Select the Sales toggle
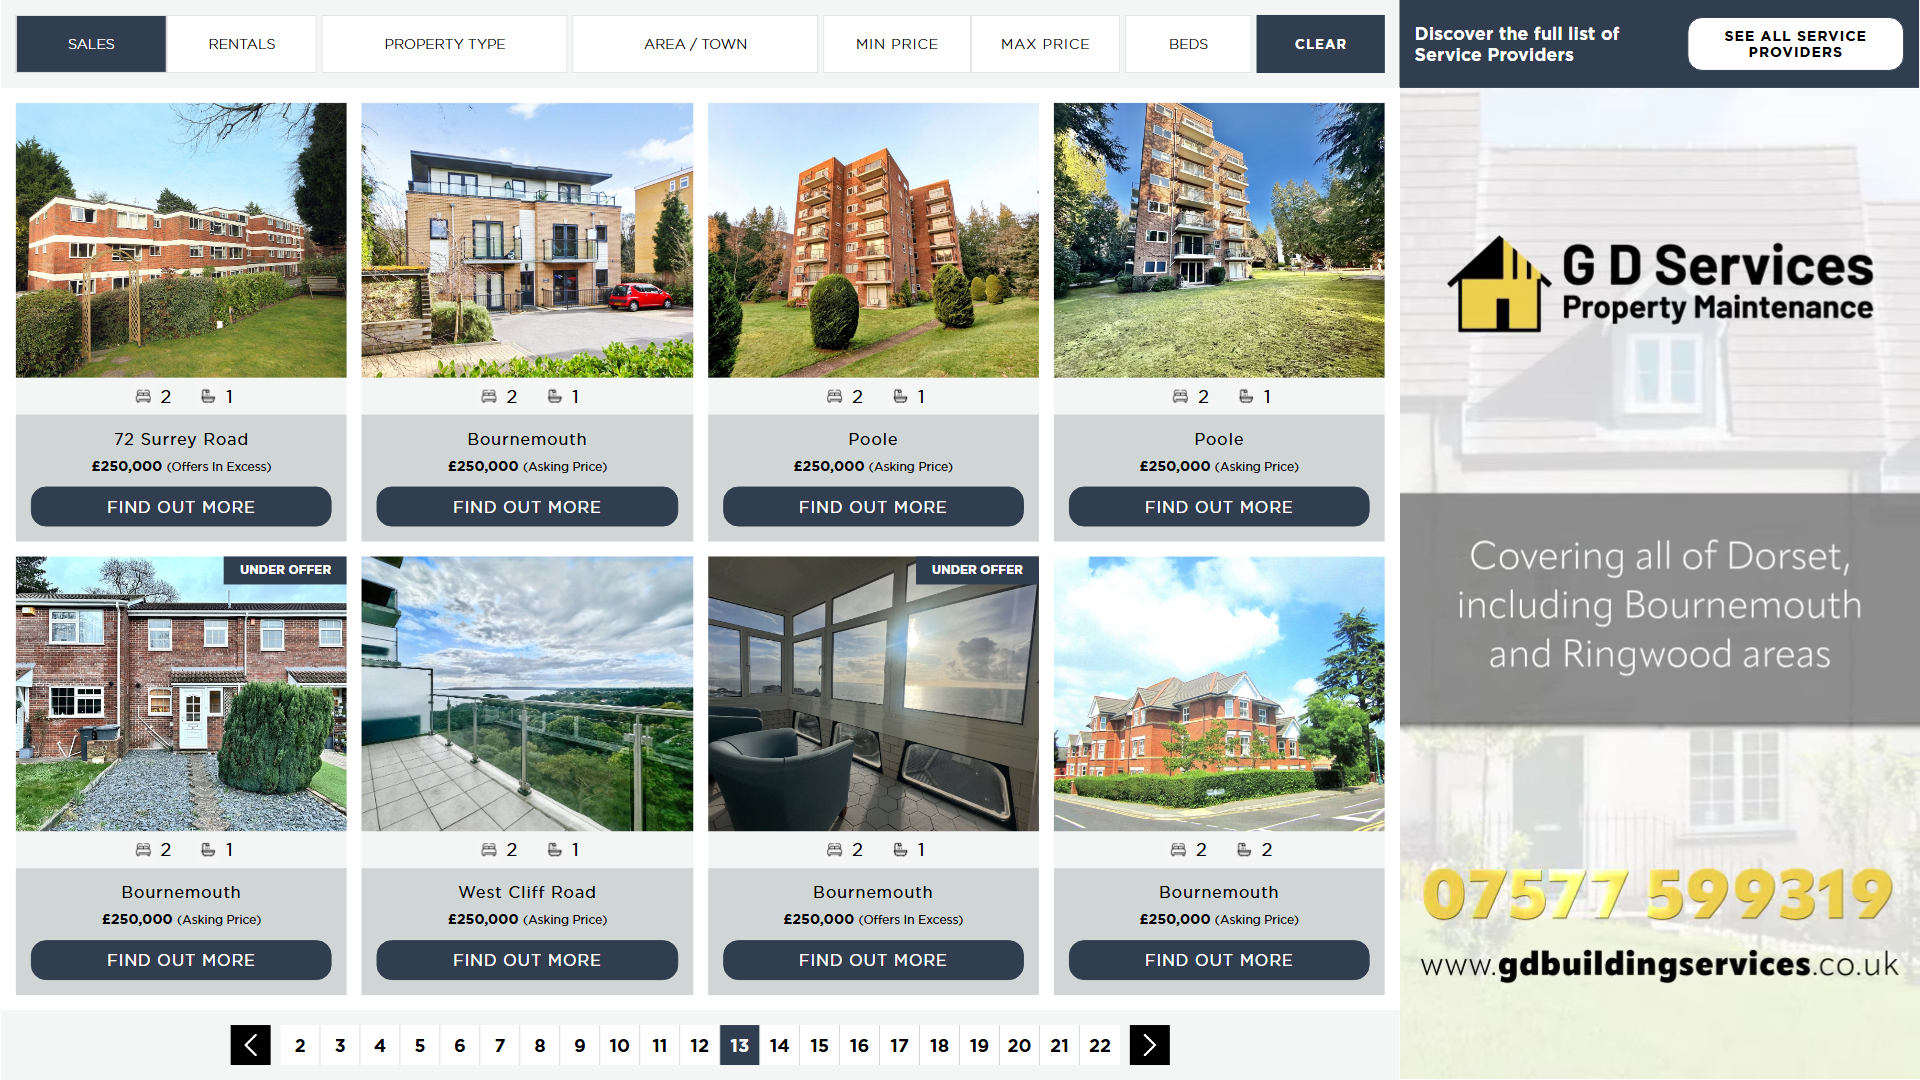This screenshot has height=1080, width=1920. (x=91, y=44)
